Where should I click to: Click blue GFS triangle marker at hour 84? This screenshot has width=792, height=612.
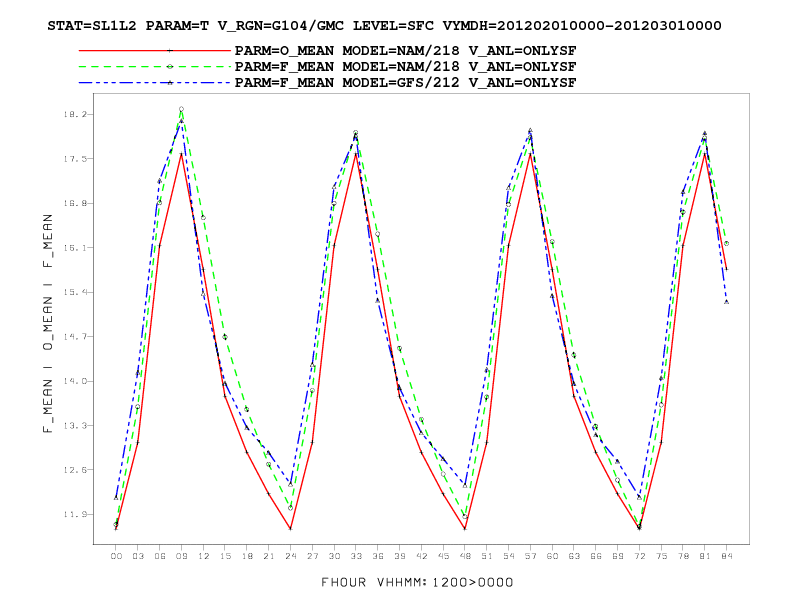pos(727,302)
